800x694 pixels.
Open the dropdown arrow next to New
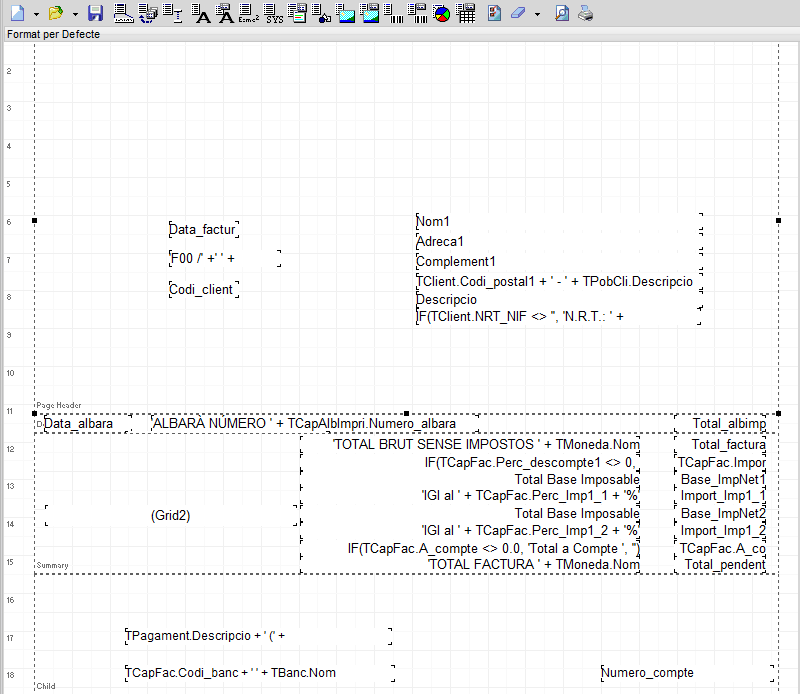[36, 14]
